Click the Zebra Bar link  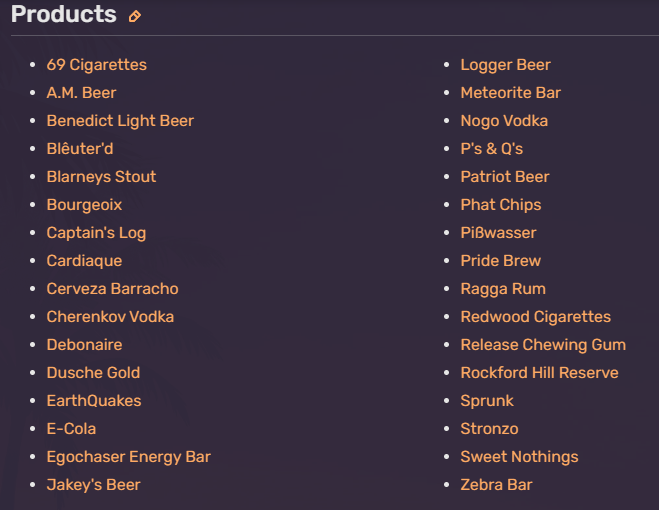click(496, 485)
